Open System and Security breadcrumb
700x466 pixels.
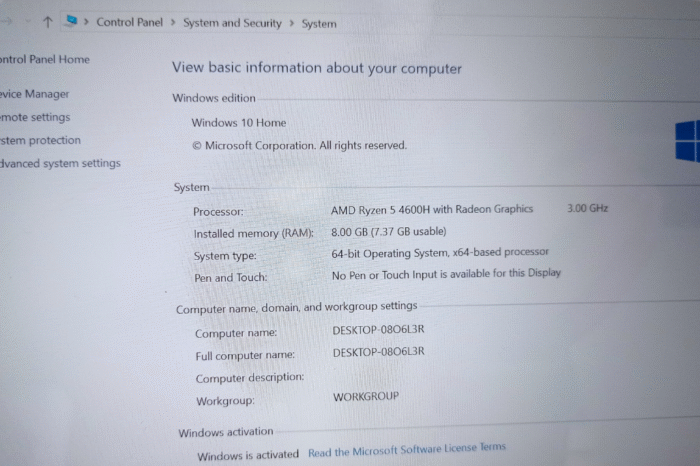point(232,23)
